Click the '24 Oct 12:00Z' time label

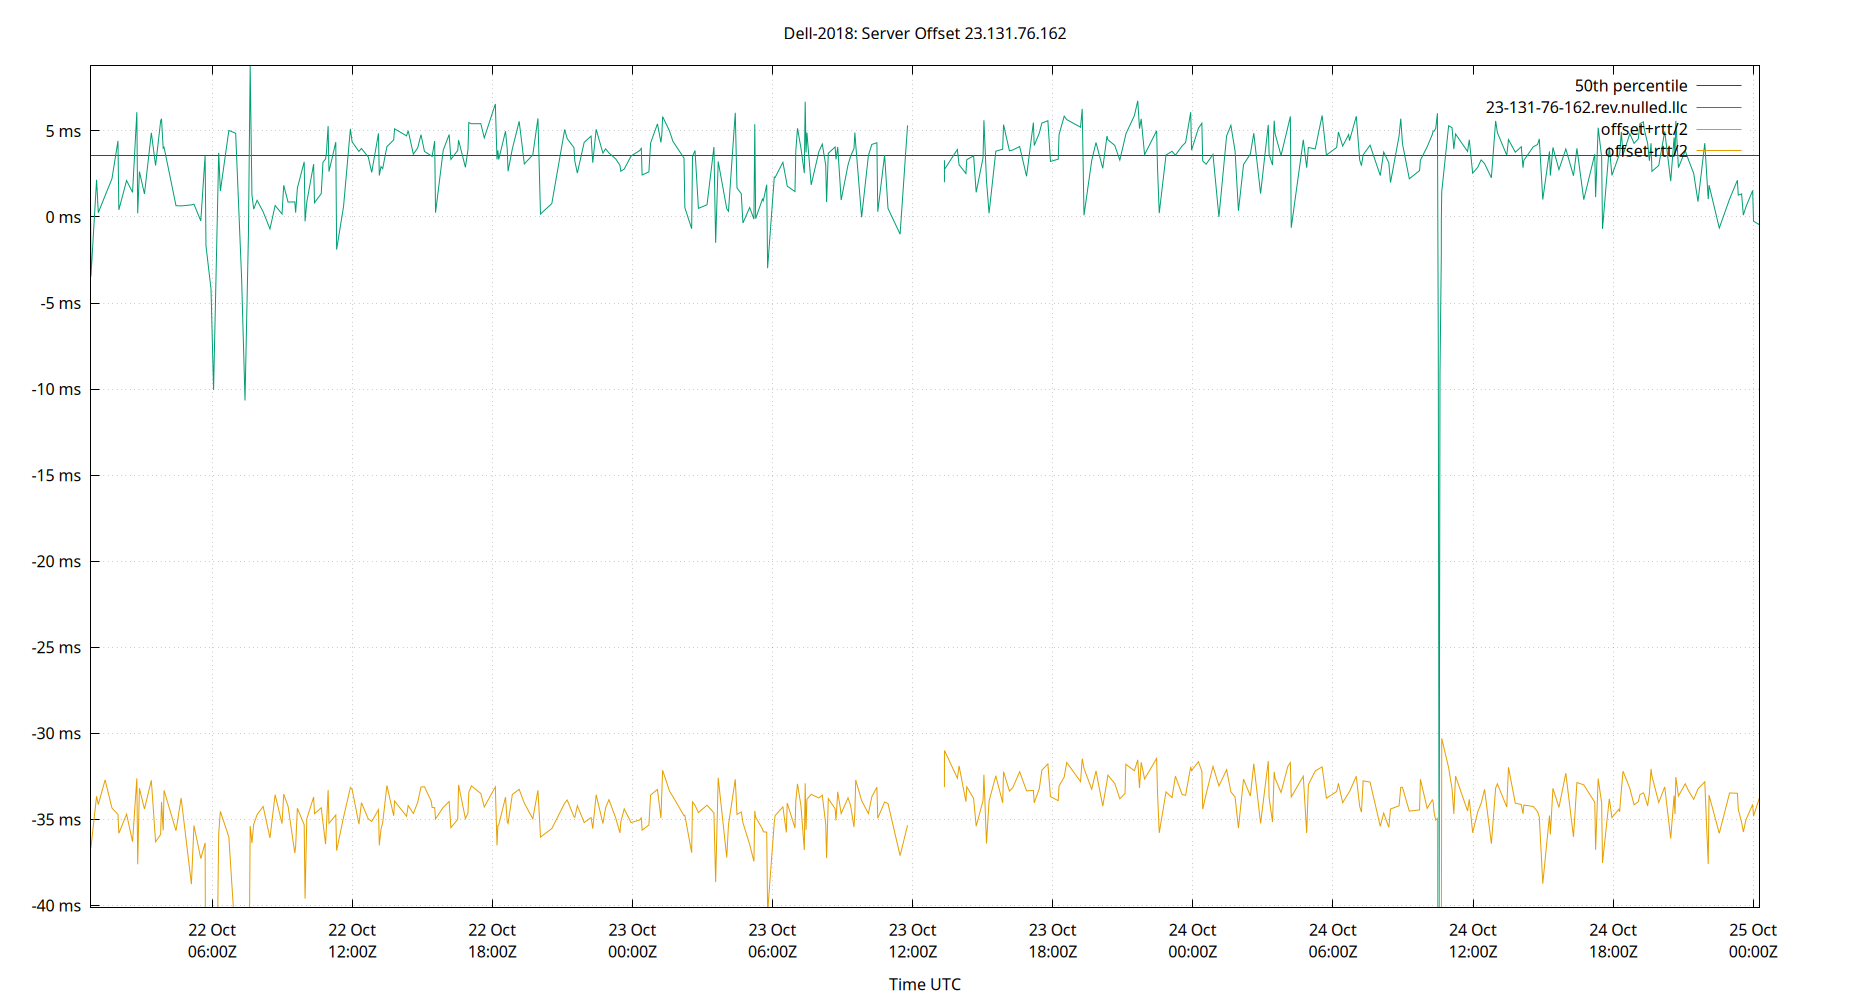click(x=1473, y=941)
